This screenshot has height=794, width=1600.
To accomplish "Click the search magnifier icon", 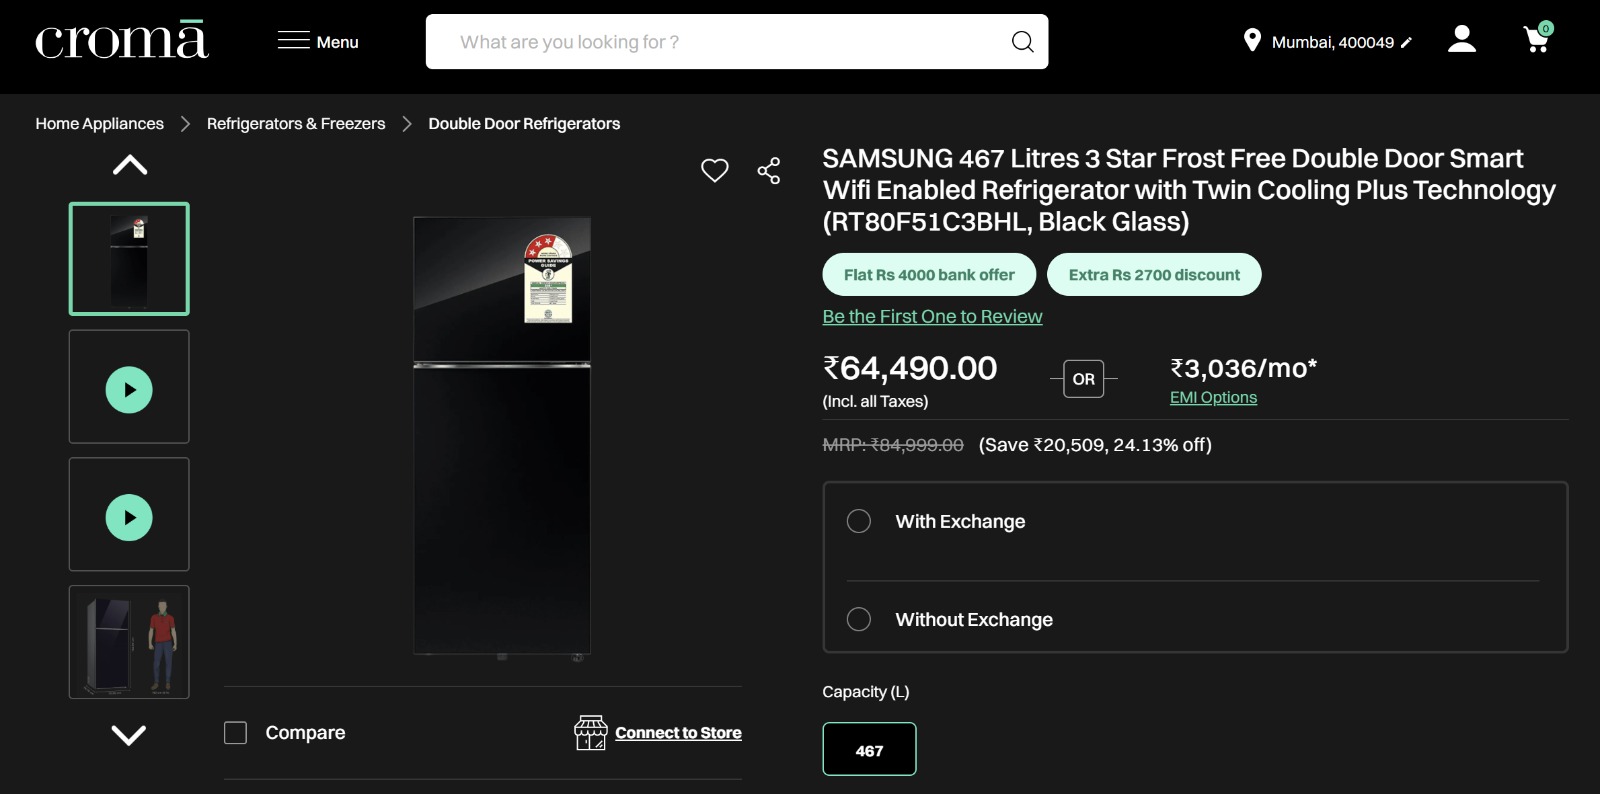I will tap(1022, 42).
